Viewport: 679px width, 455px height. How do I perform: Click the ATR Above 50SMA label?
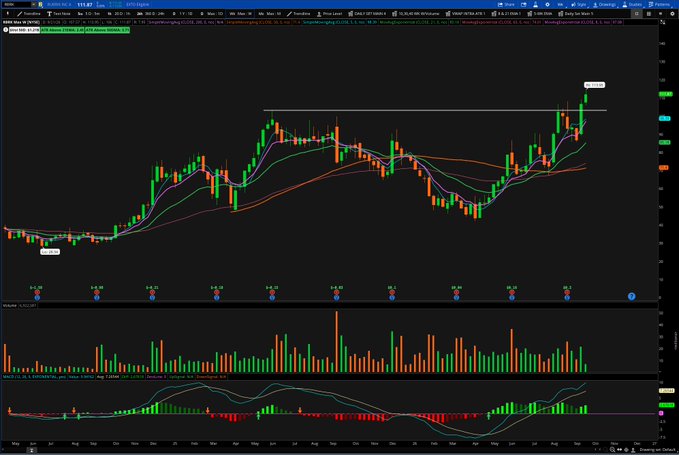click(x=107, y=30)
